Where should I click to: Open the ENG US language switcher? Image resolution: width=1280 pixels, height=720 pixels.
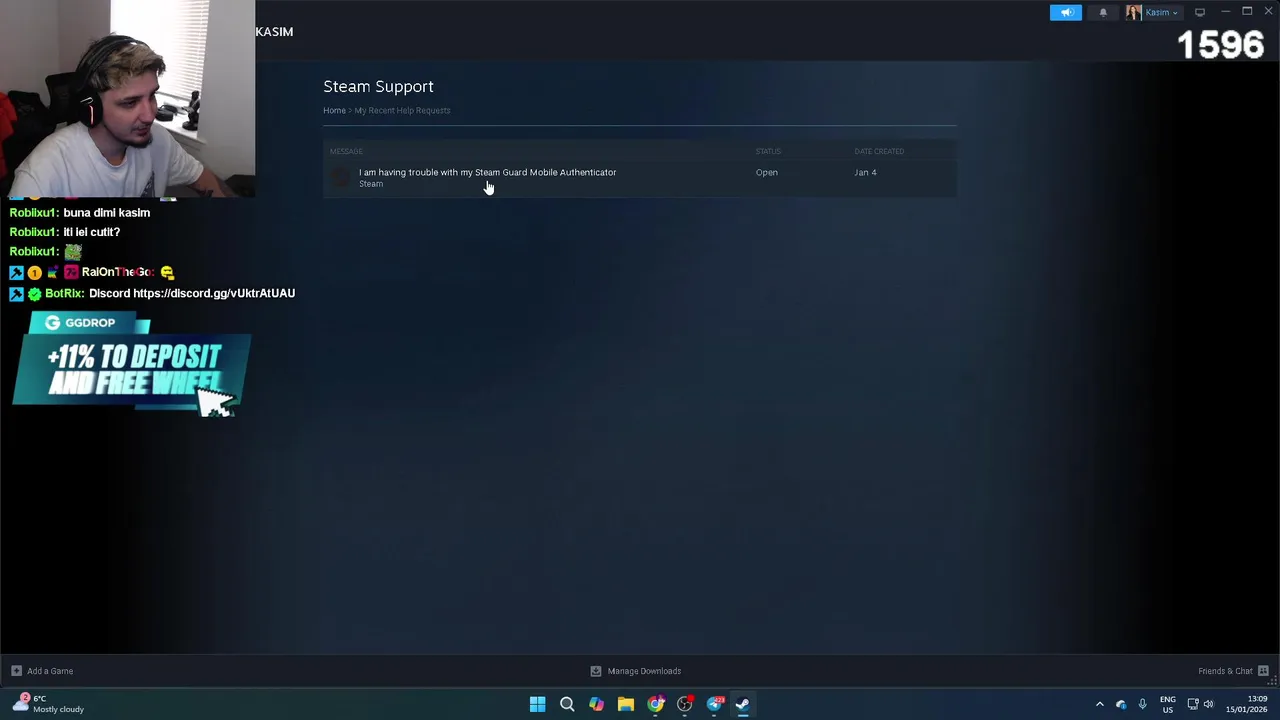(1167, 704)
